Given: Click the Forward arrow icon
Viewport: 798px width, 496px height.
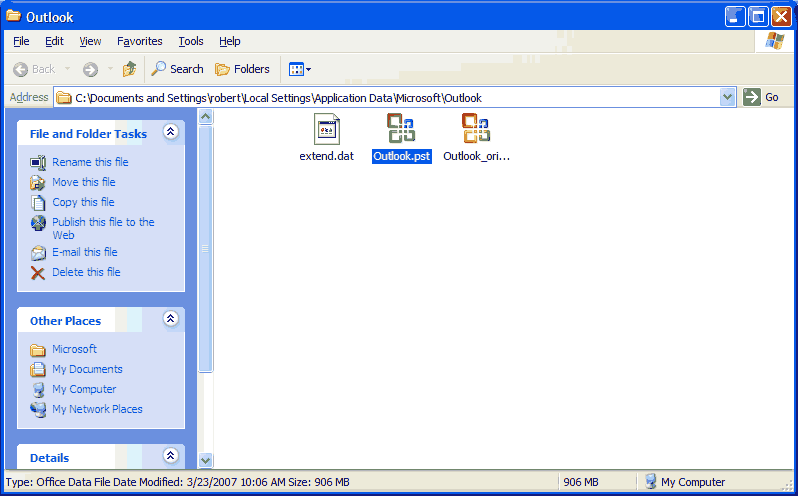Looking at the screenshot, I should click(x=90, y=69).
